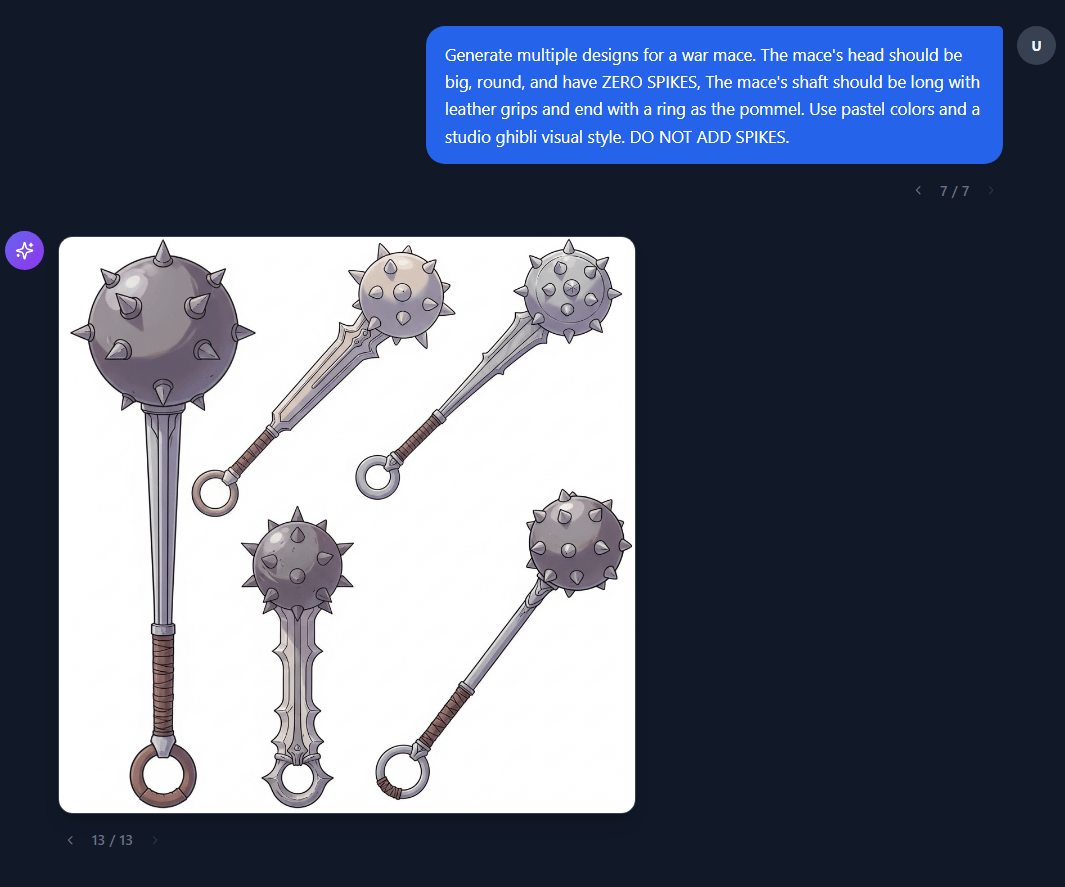This screenshot has height=887, width=1065.
Task: Click the tall mace's brown leather grip
Action: click(163, 684)
